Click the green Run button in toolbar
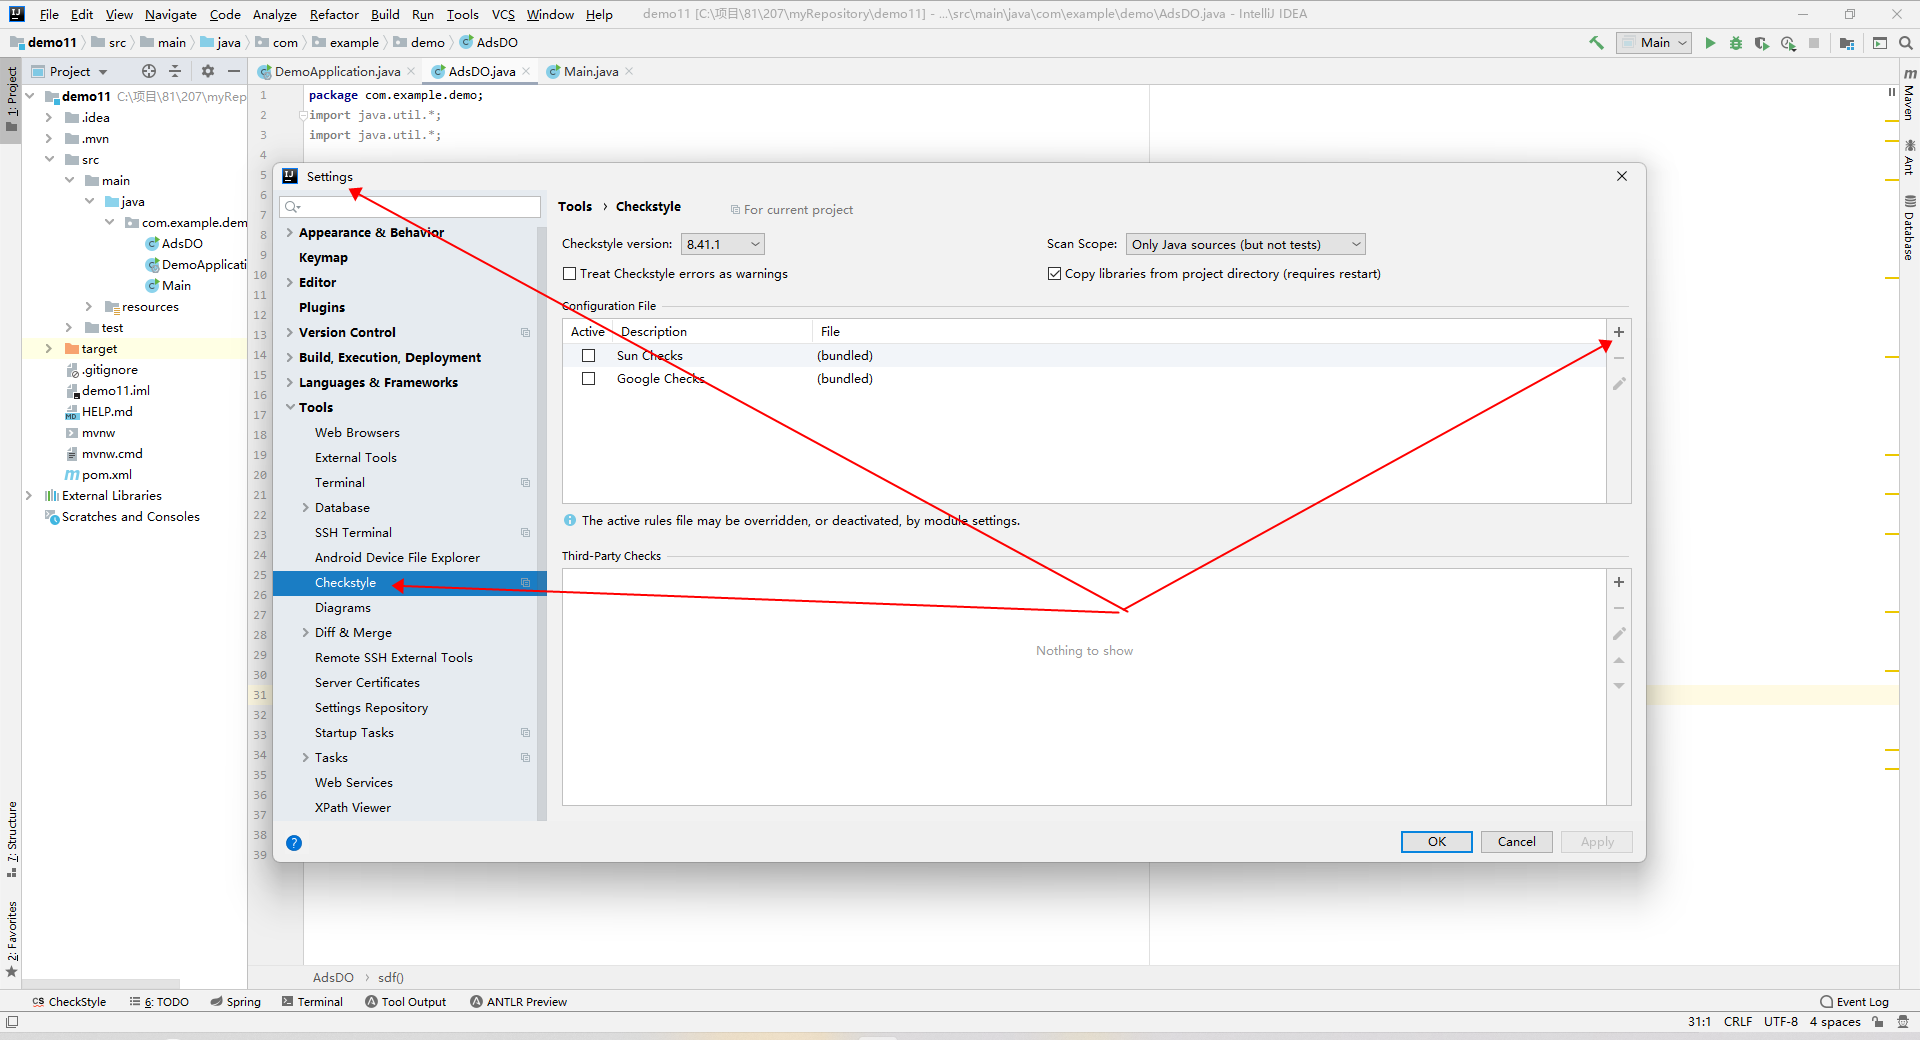The height and width of the screenshot is (1040, 1920). [1710, 43]
